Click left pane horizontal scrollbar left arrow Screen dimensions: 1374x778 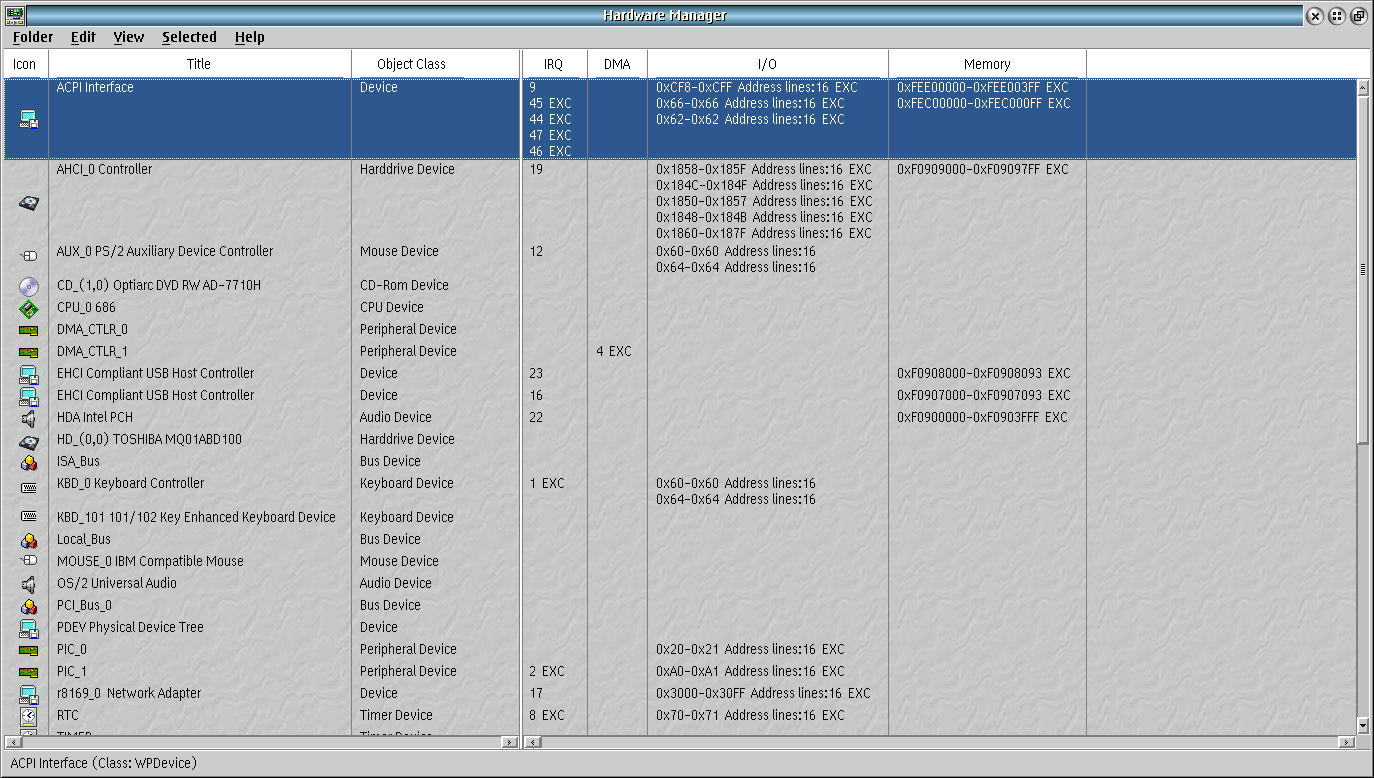point(12,742)
